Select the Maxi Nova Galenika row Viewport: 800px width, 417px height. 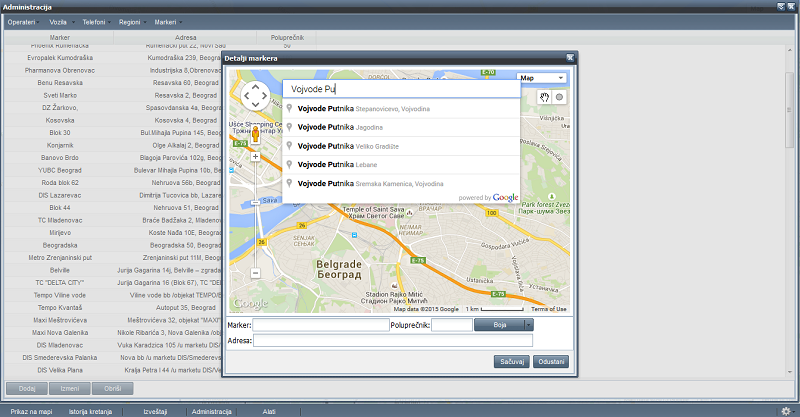point(113,333)
